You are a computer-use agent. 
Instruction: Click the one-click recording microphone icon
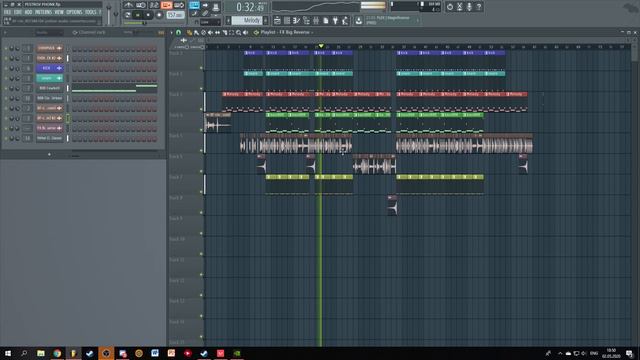coord(469,7)
